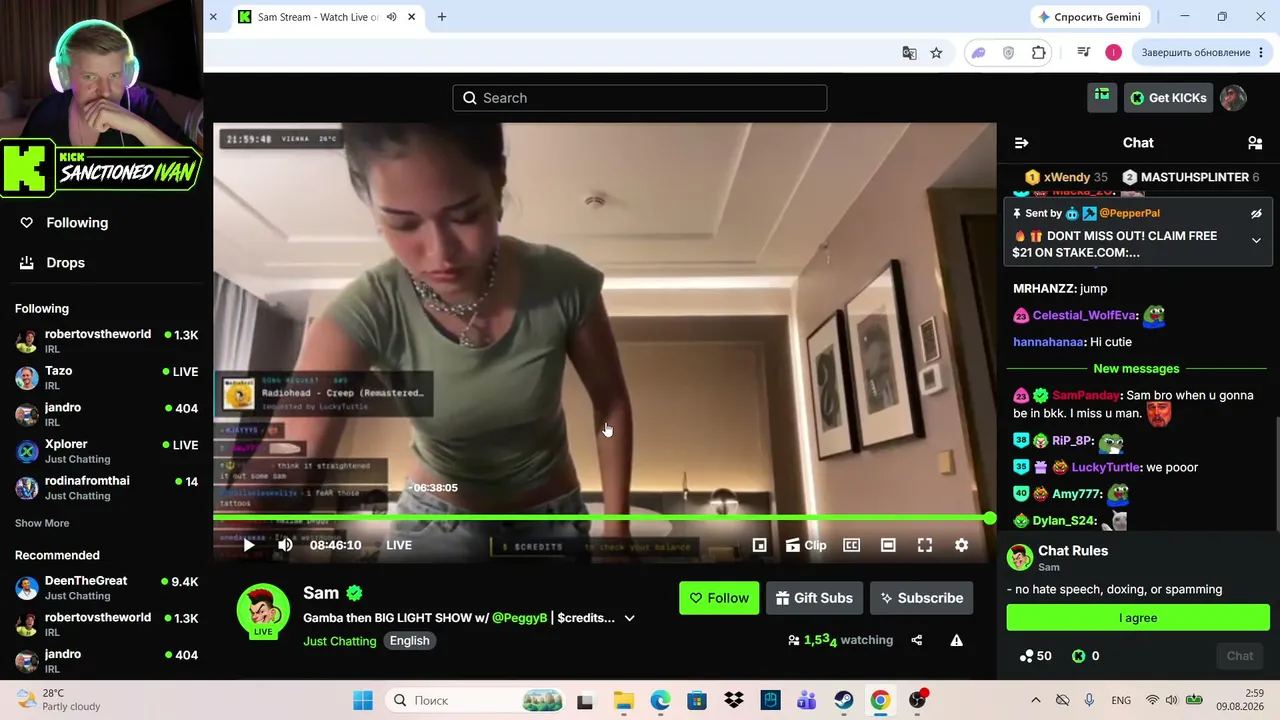Click the video seek bar handle
Viewport: 1280px width, 720px height.
989,518
